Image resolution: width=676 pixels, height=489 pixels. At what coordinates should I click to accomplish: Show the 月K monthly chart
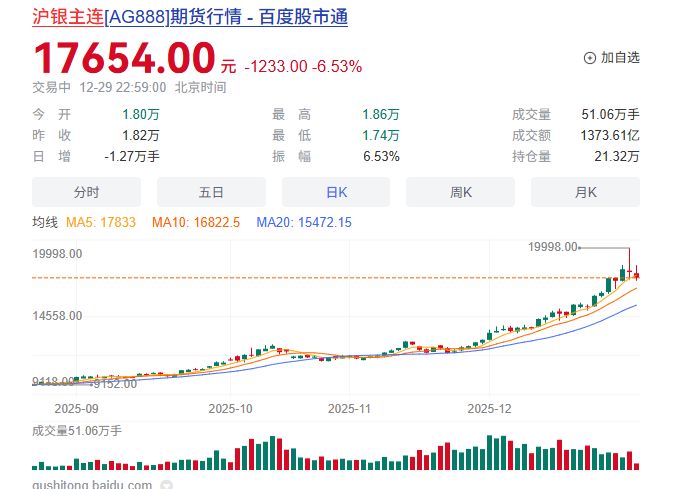point(585,192)
